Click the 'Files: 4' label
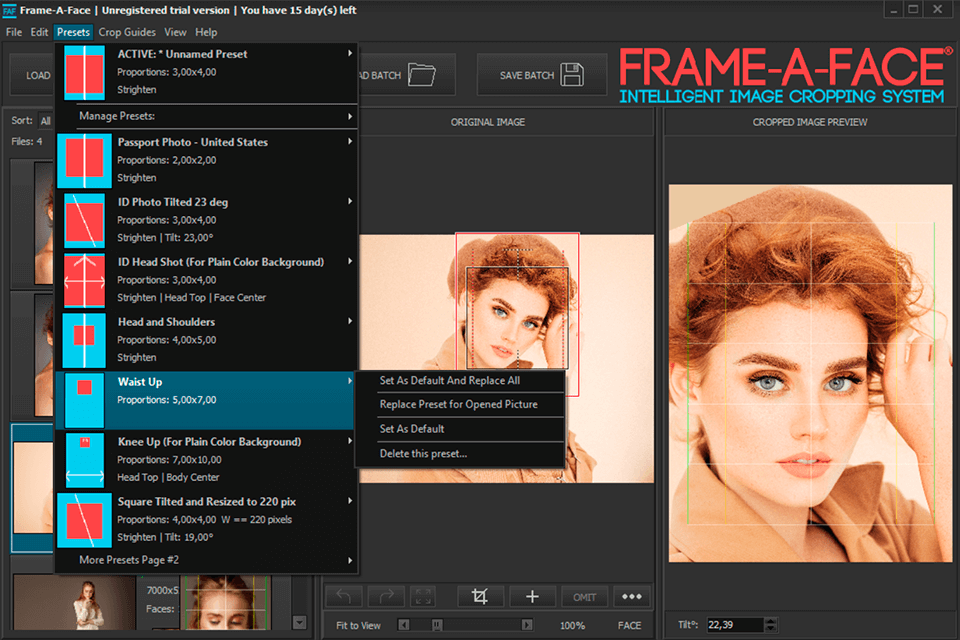The width and height of the screenshot is (960, 640). coord(27,141)
